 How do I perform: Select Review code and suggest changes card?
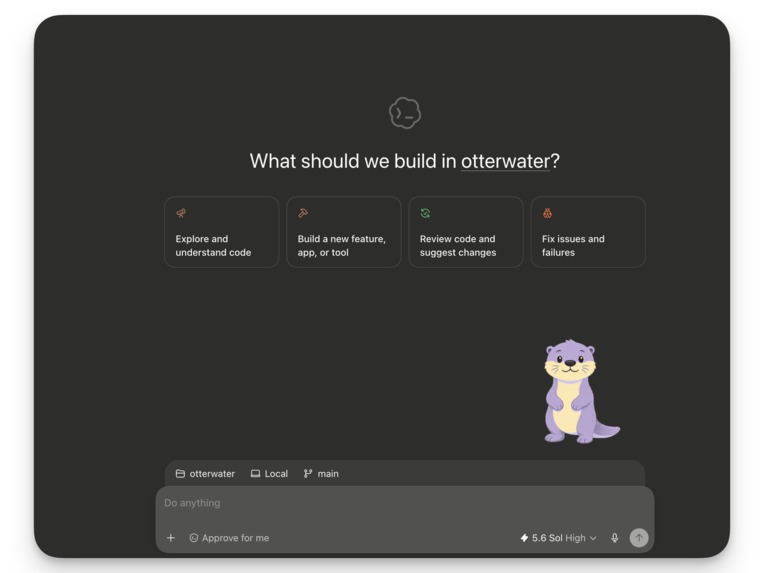pos(466,232)
